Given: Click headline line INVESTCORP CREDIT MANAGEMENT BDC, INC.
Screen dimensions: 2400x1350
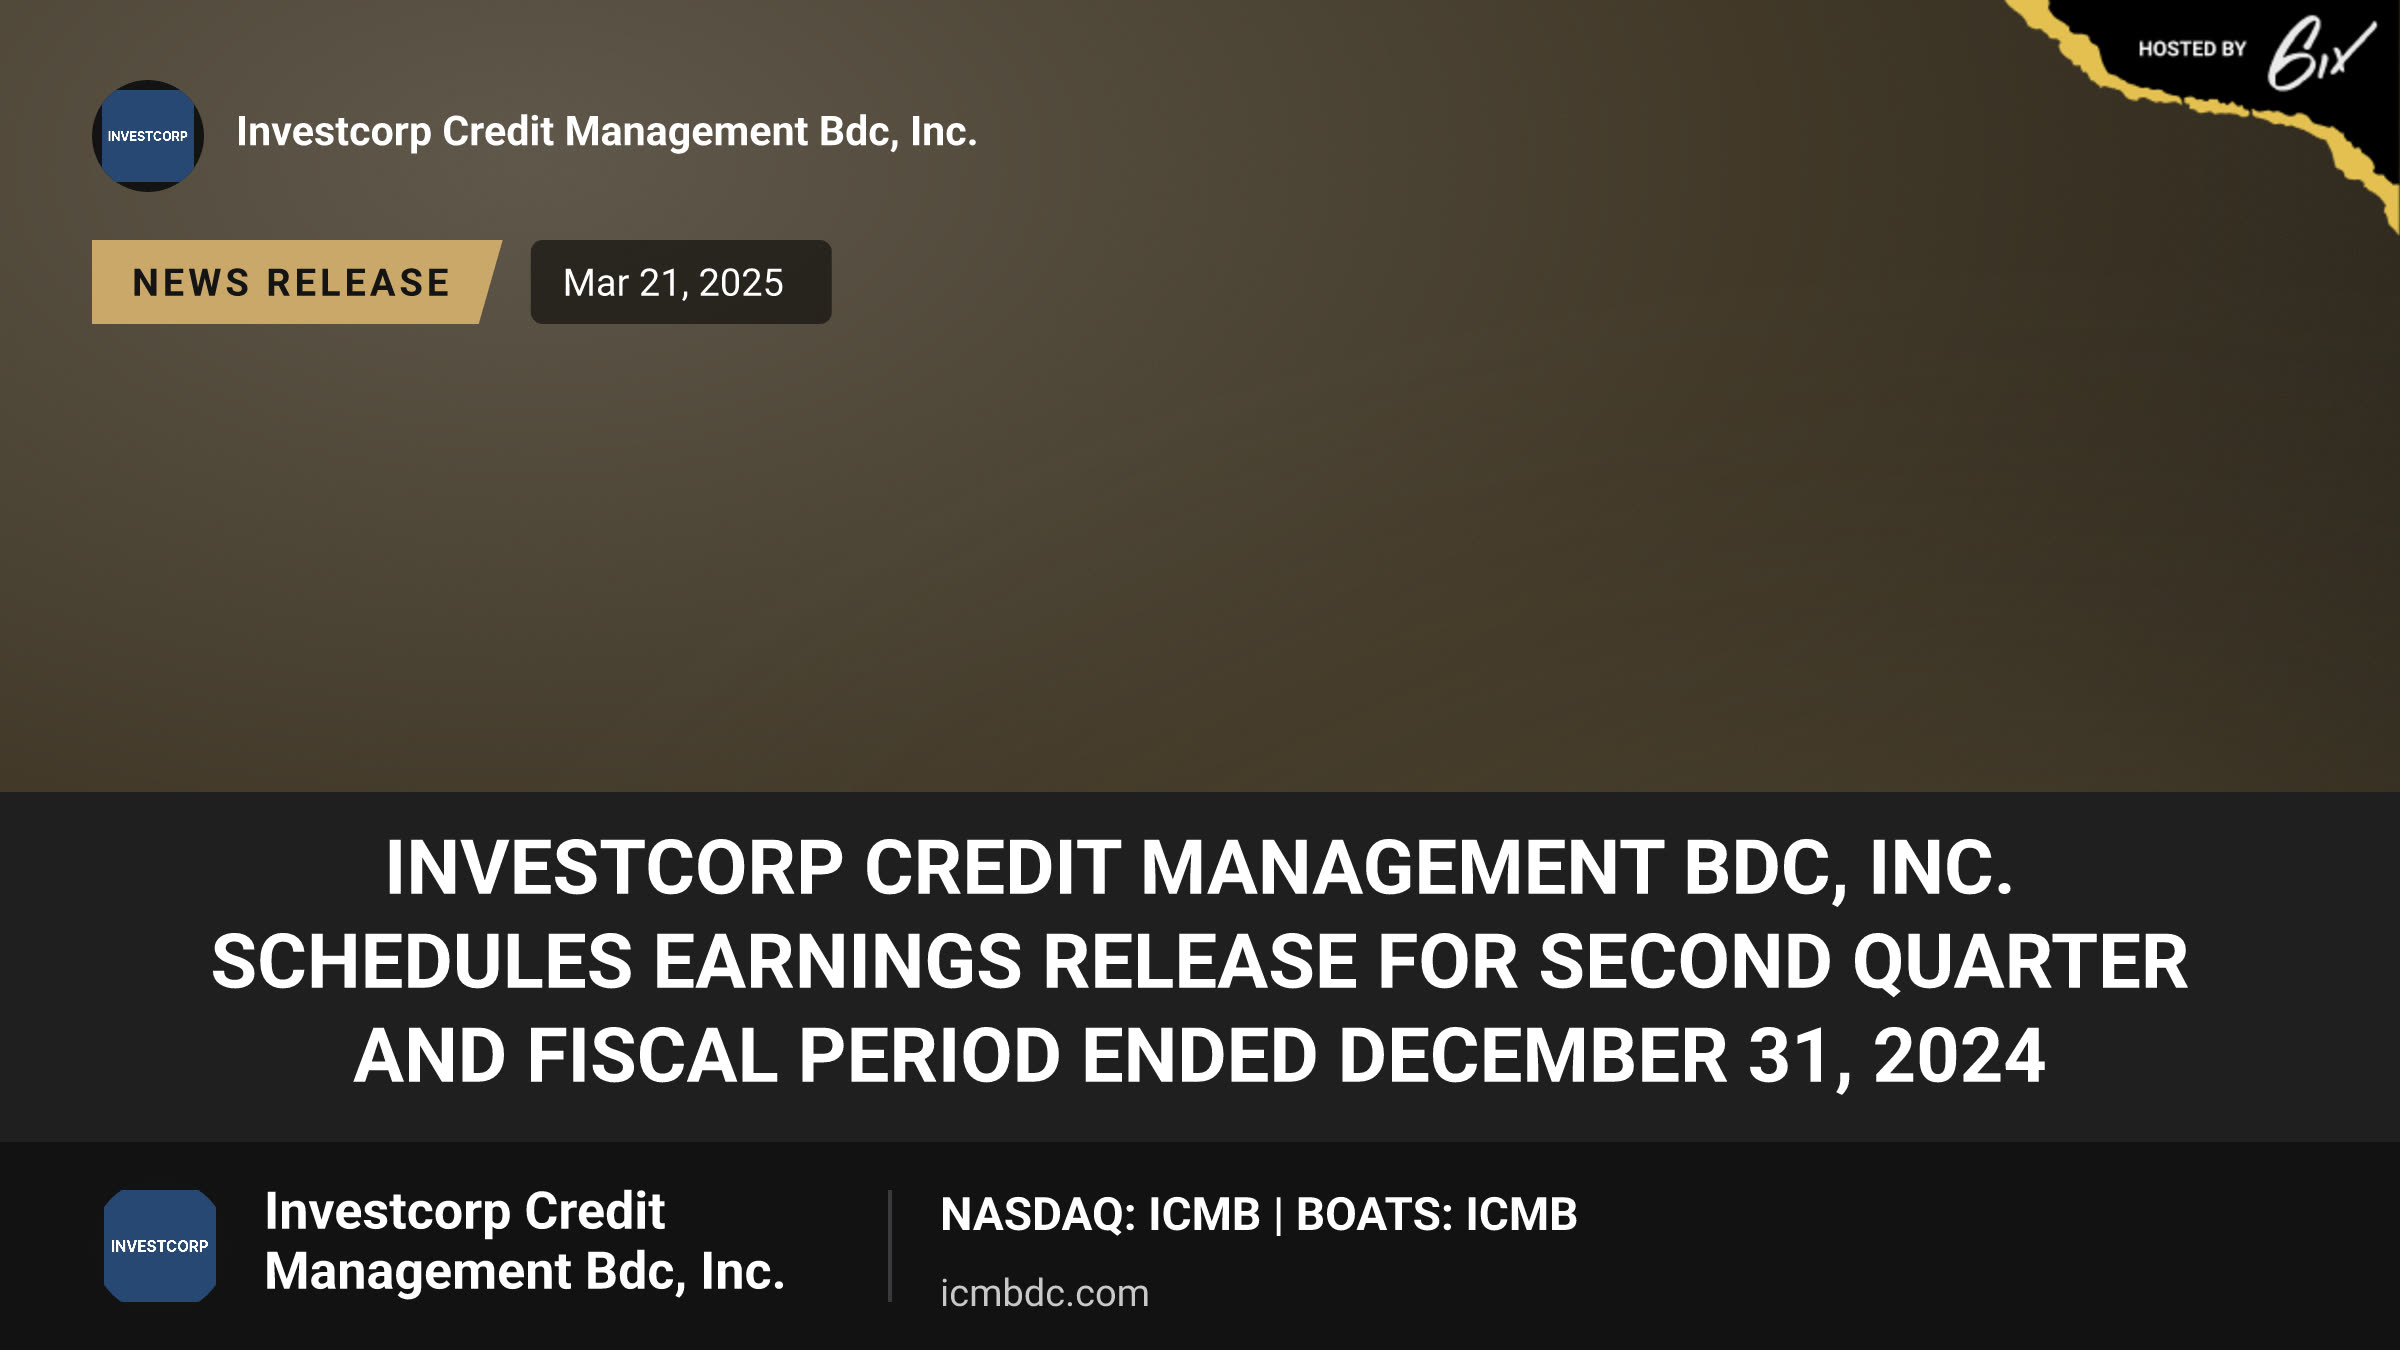Looking at the screenshot, I should tap(1200, 867).
